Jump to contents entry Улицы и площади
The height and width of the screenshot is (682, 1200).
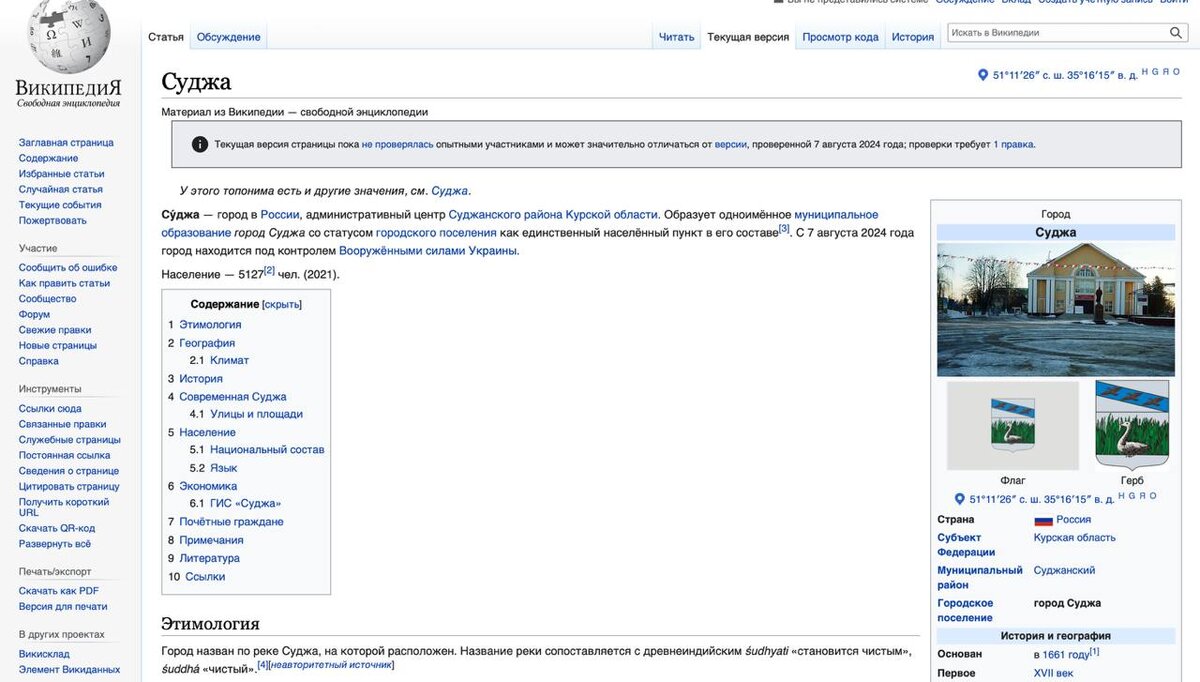pos(256,414)
